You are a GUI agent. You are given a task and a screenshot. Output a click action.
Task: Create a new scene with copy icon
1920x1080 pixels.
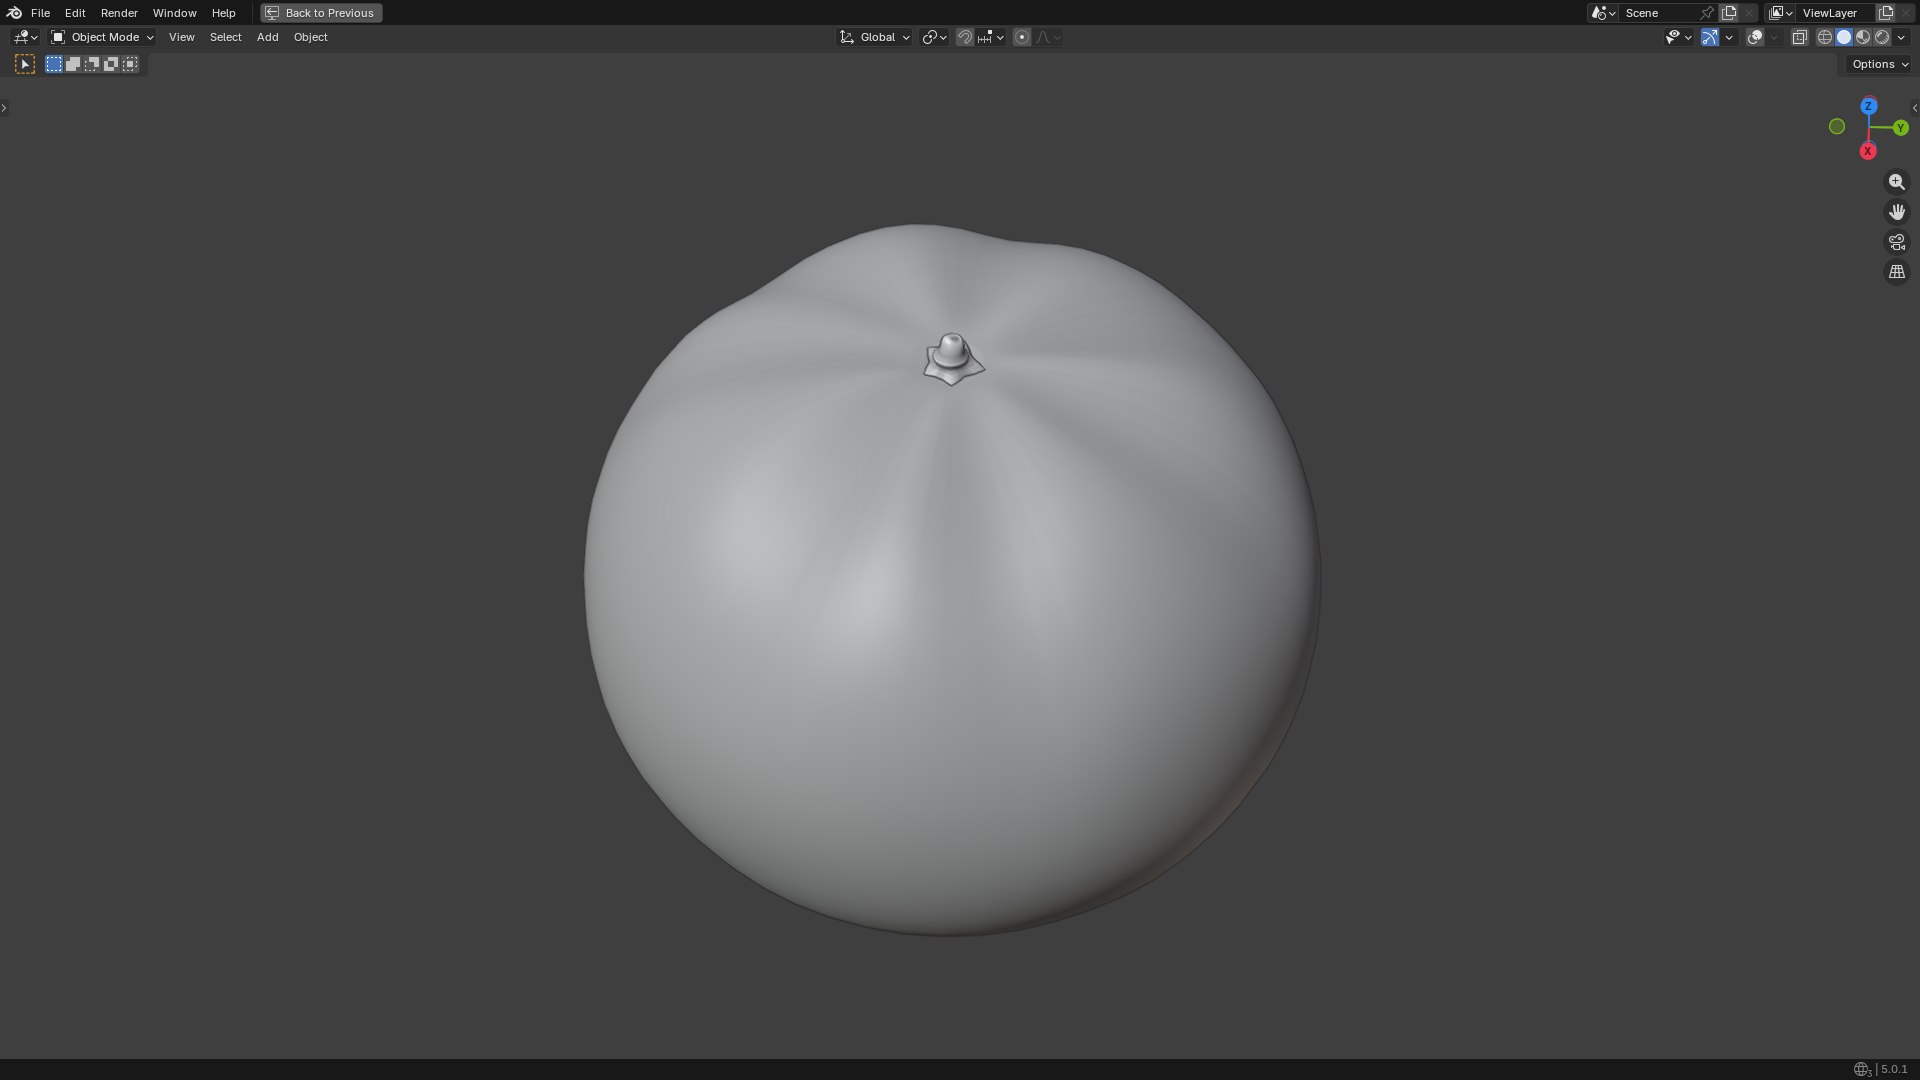pos(1729,13)
